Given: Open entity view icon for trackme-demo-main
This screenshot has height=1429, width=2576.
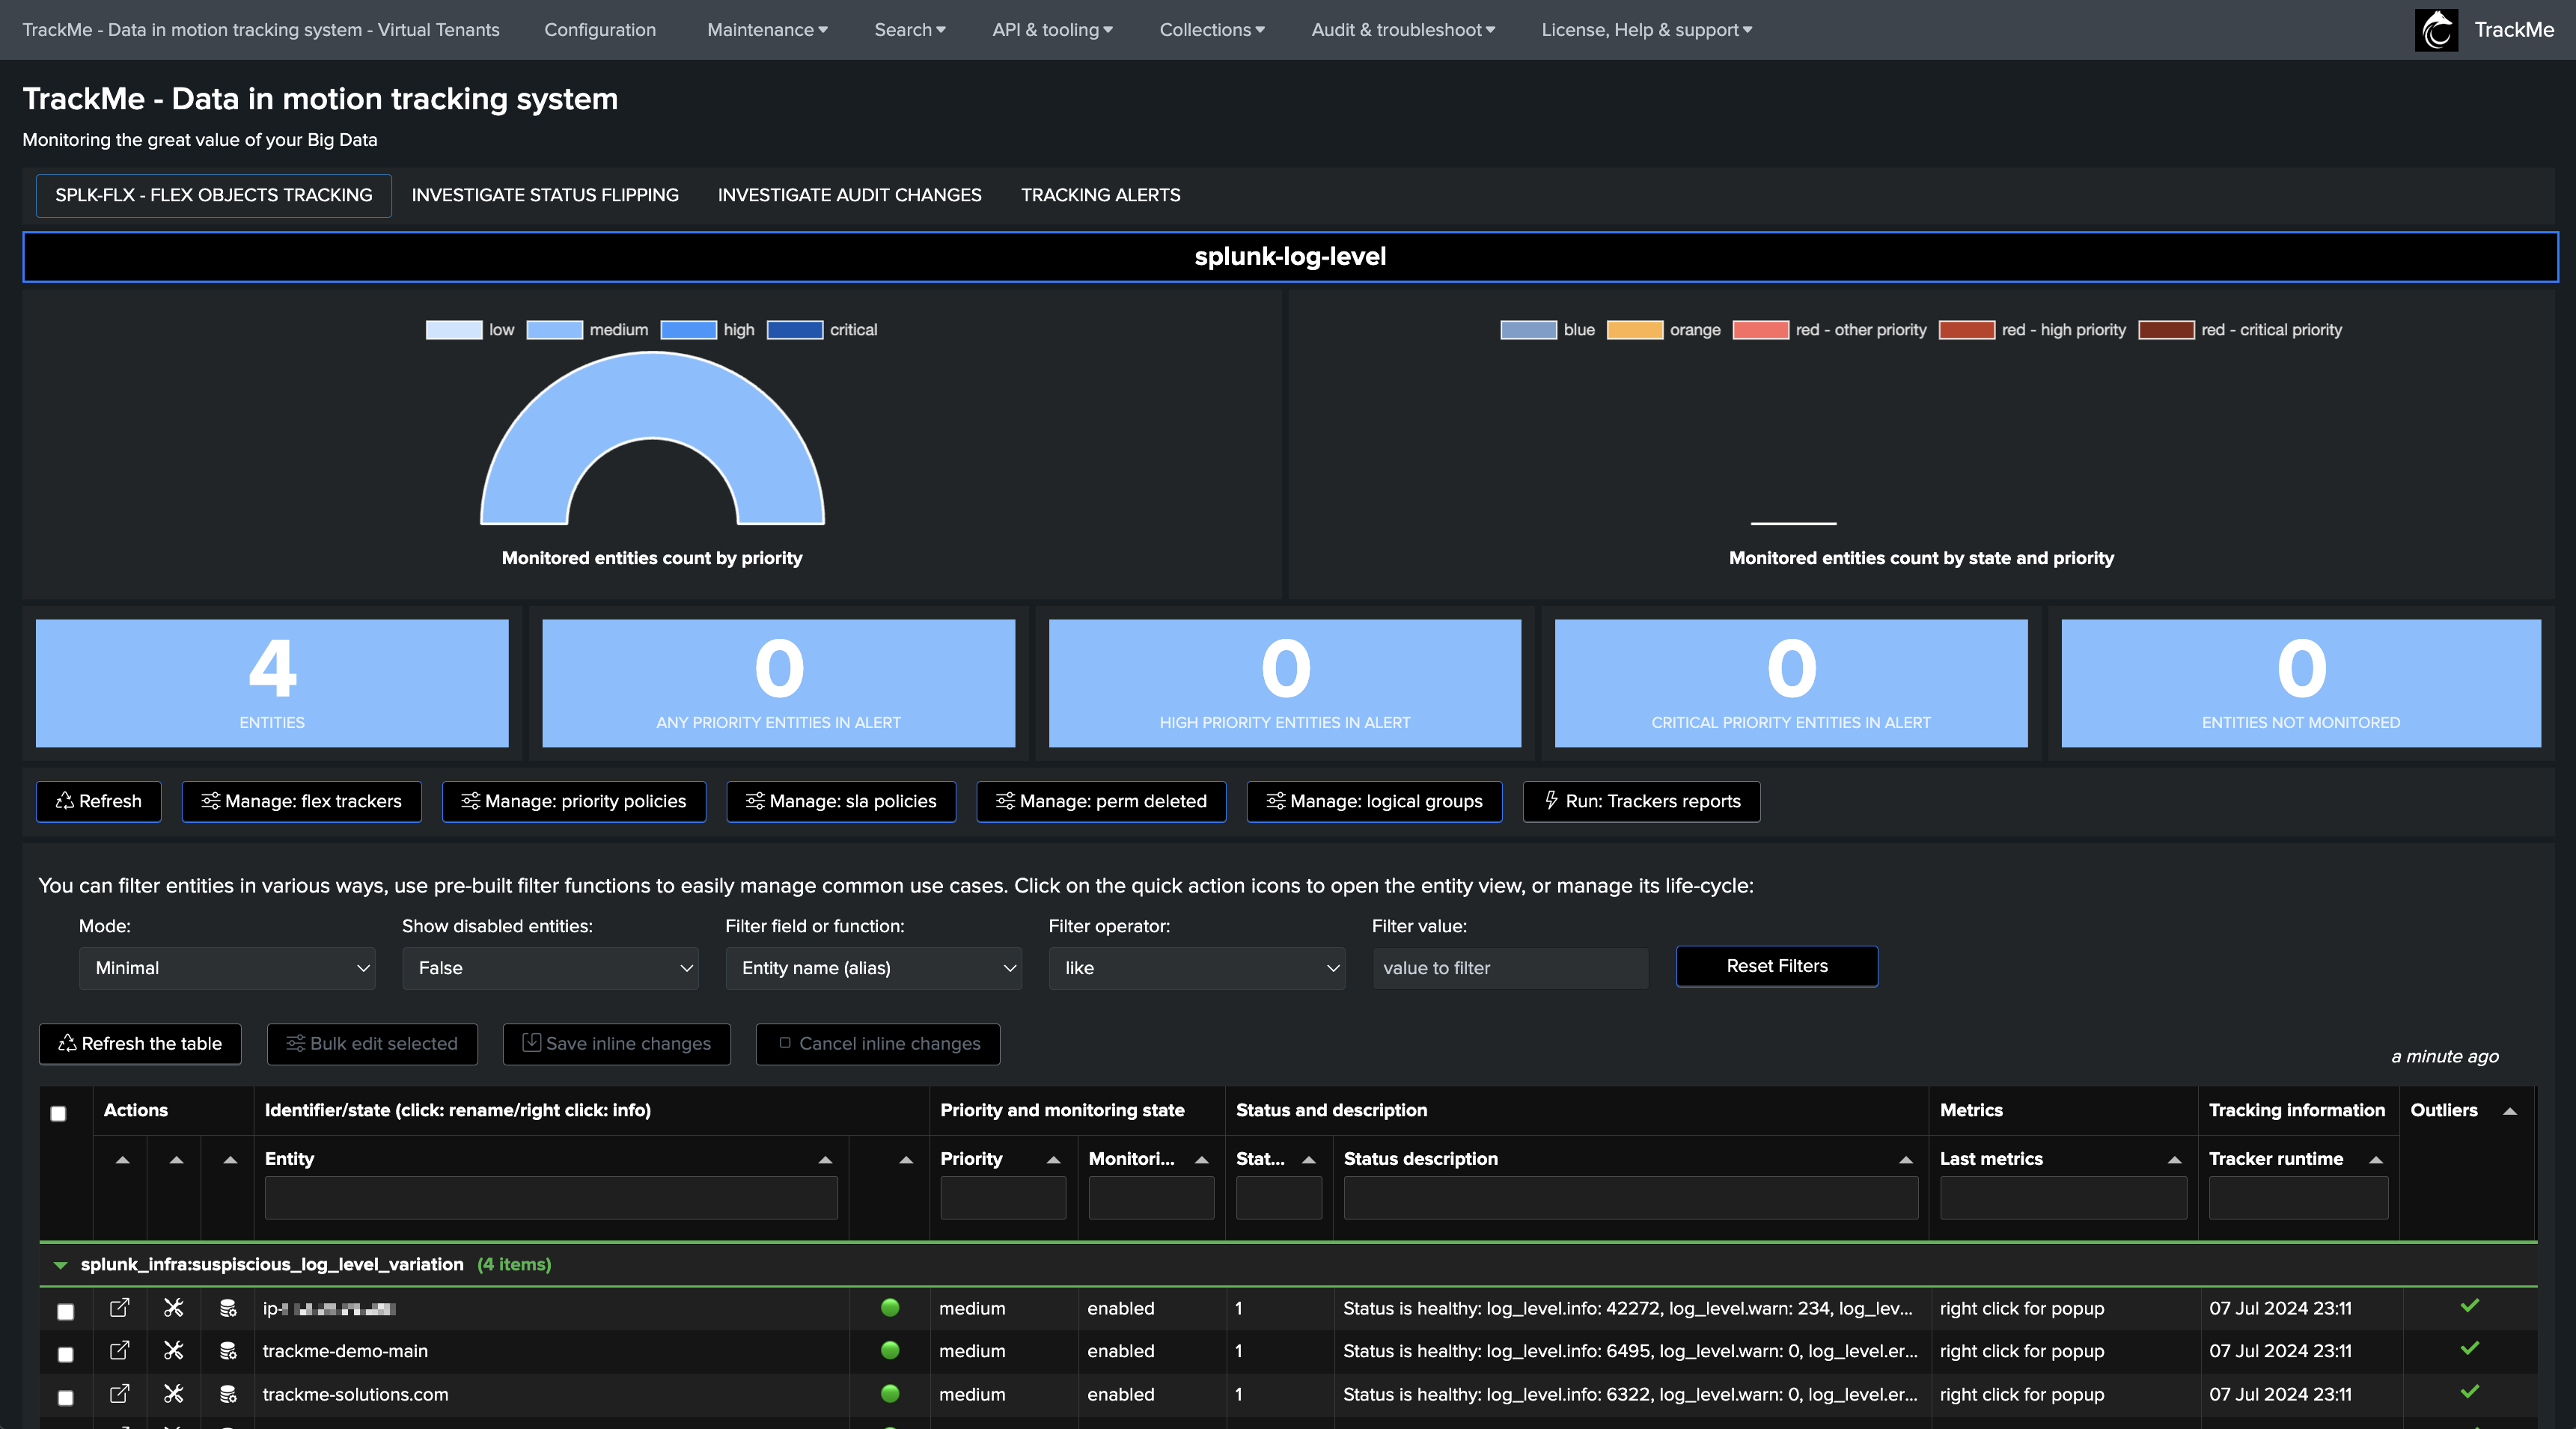Looking at the screenshot, I should (x=119, y=1350).
